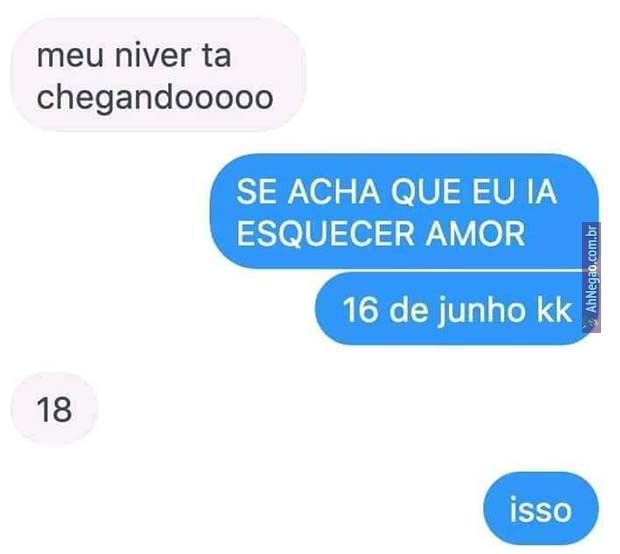Click the word "chegandooooo" in first message

(x=155, y=98)
